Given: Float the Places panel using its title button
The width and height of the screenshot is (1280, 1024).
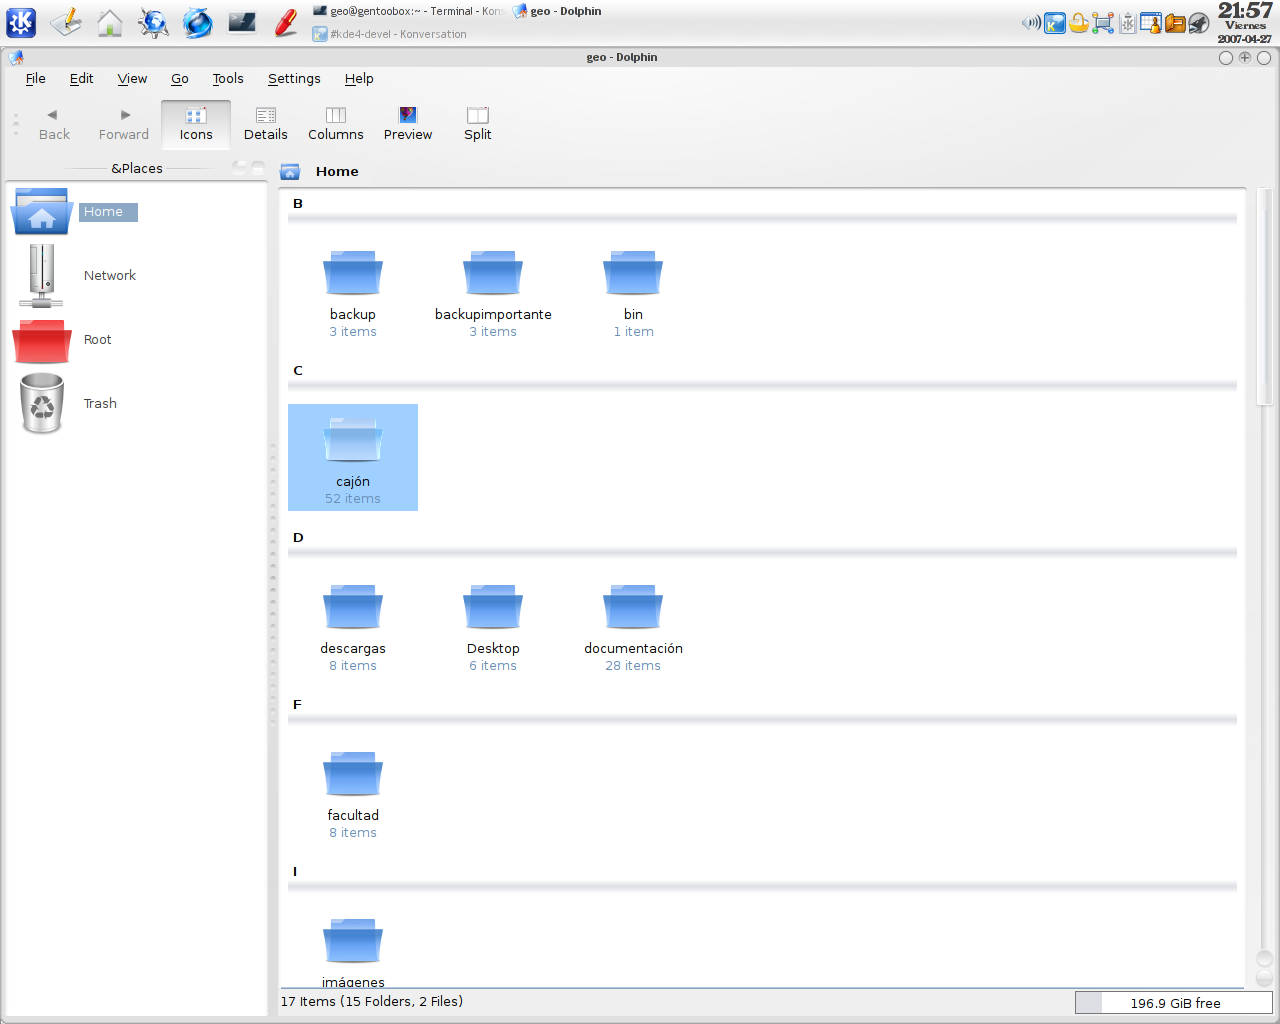Looking at the screenshot, I should [x=240, y=167].
